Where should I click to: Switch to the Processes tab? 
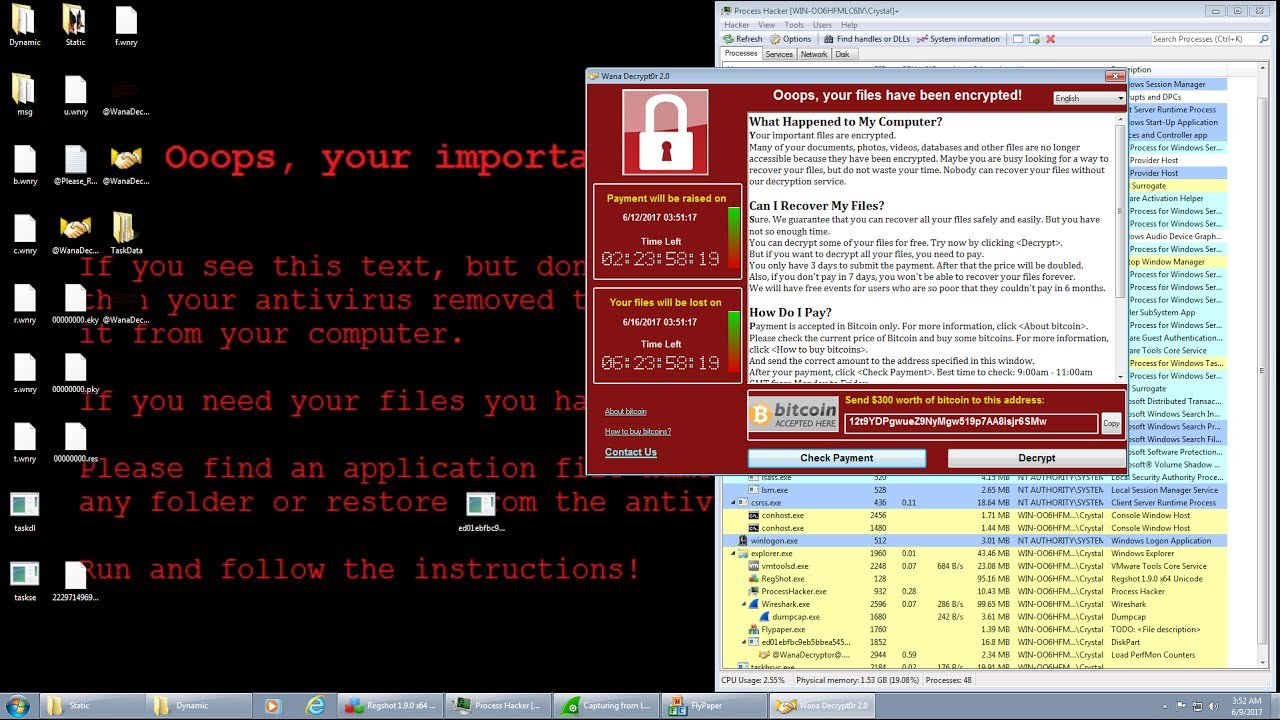(741, 53)
